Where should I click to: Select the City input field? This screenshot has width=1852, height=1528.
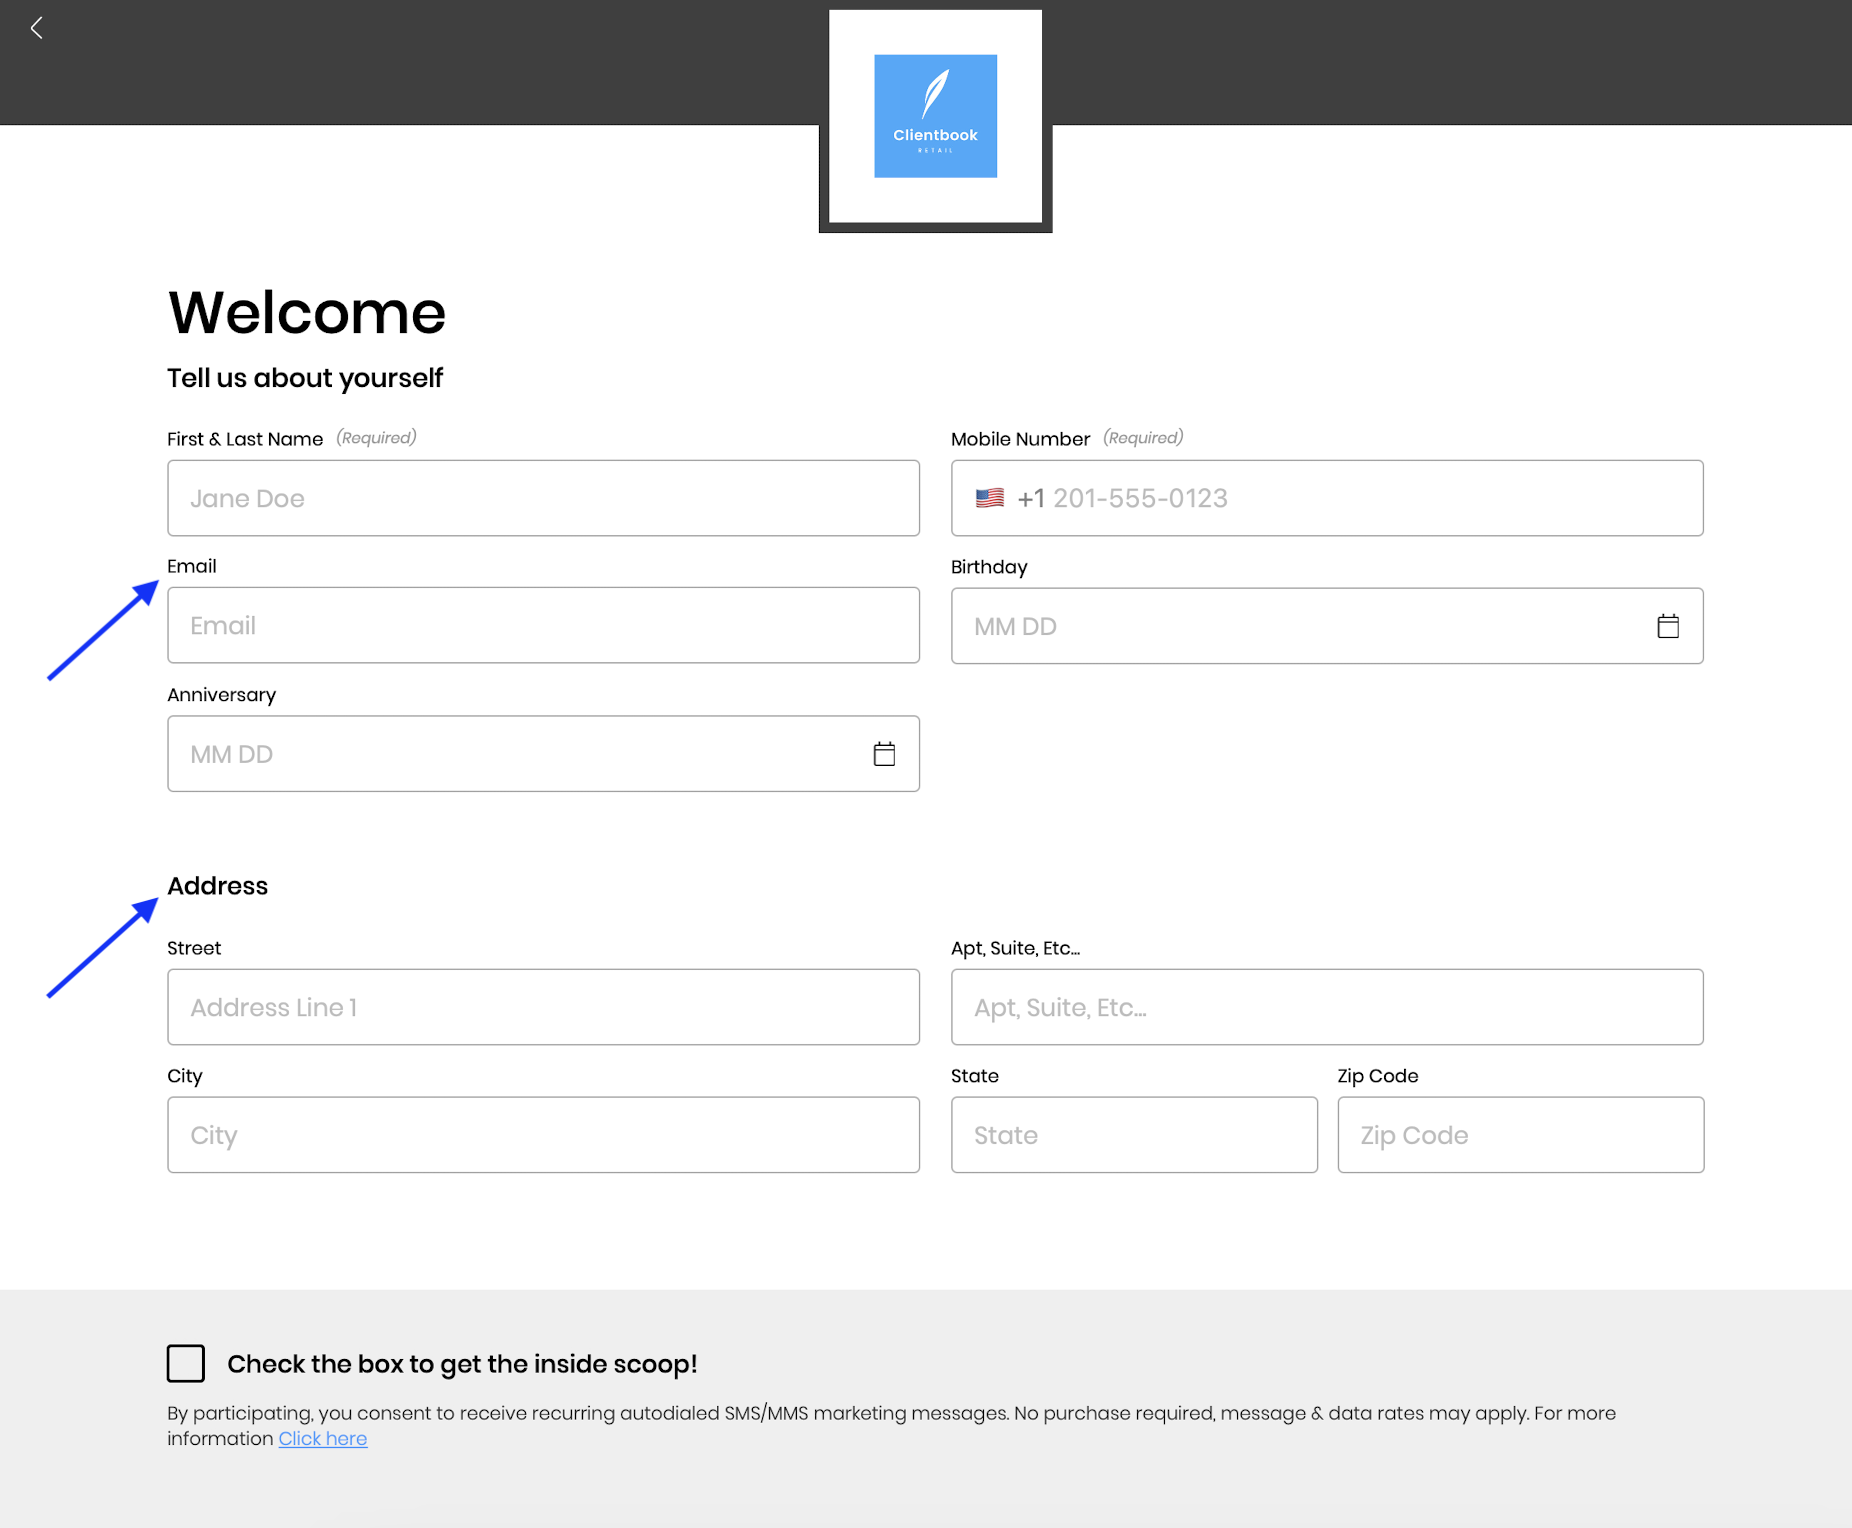coord(543,1135)
